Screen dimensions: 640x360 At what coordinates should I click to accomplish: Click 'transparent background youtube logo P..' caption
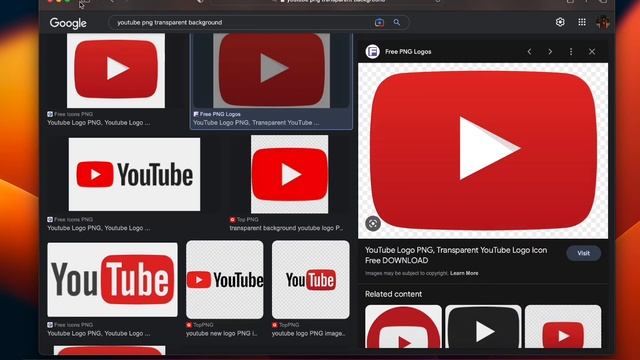(x=286, y=228)
